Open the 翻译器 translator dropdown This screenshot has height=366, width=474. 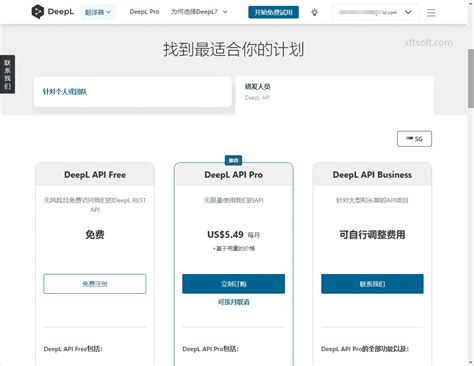98,12
